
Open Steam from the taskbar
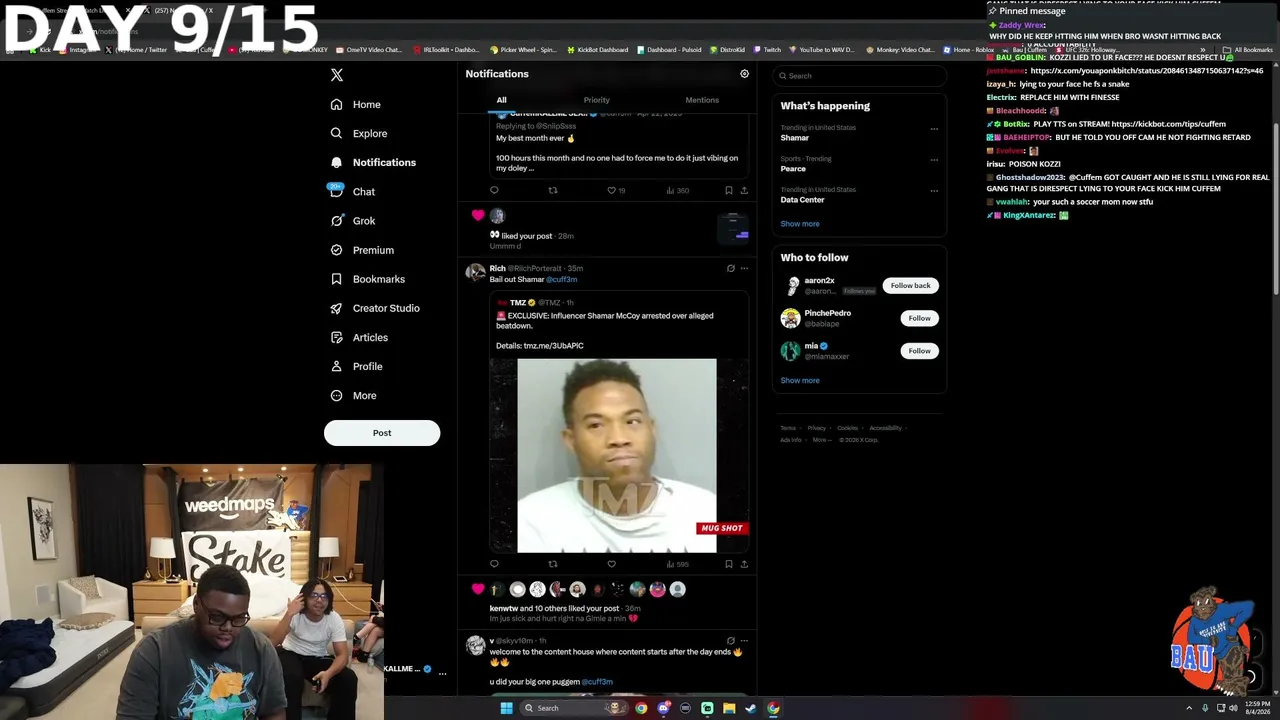pyautogui.click(x=751, y=708)
